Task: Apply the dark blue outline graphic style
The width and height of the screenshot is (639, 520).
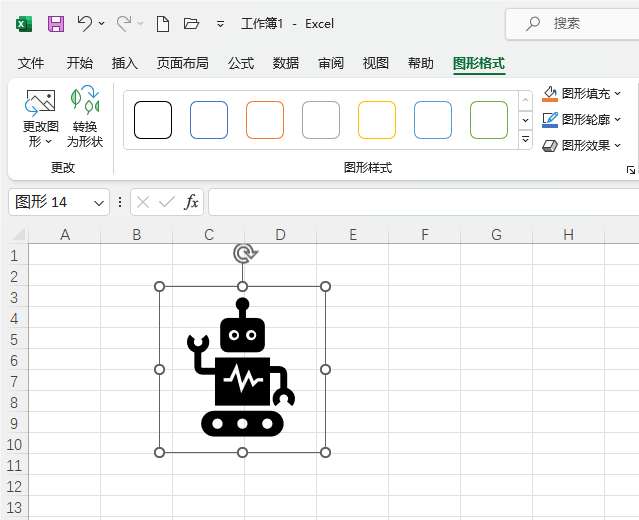Action: [x=209, y=120]
